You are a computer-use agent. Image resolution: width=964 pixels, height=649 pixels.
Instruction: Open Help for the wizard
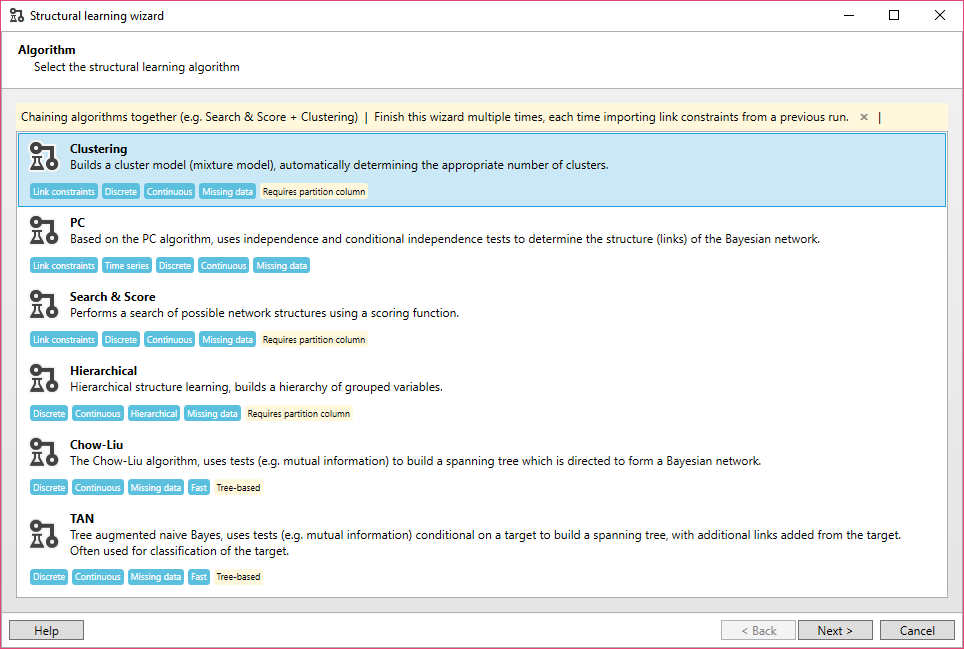click(46, 630)
